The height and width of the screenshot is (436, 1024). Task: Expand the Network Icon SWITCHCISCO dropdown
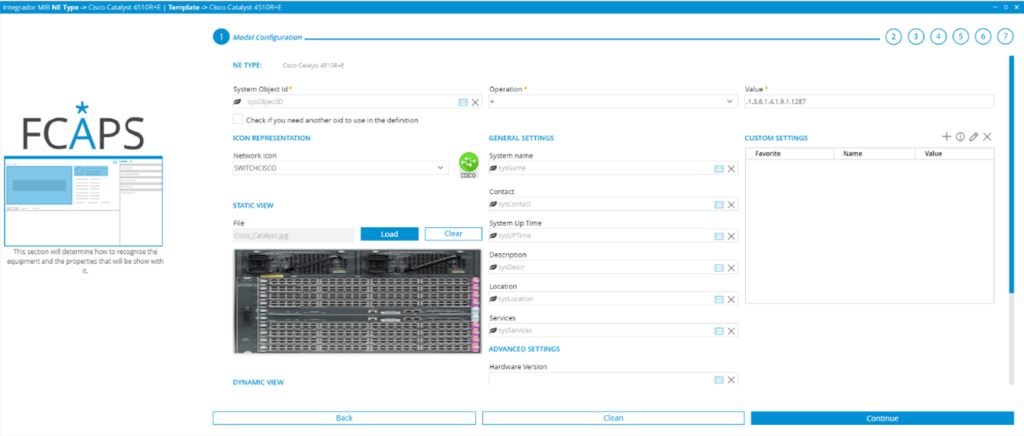coord(341,168)
